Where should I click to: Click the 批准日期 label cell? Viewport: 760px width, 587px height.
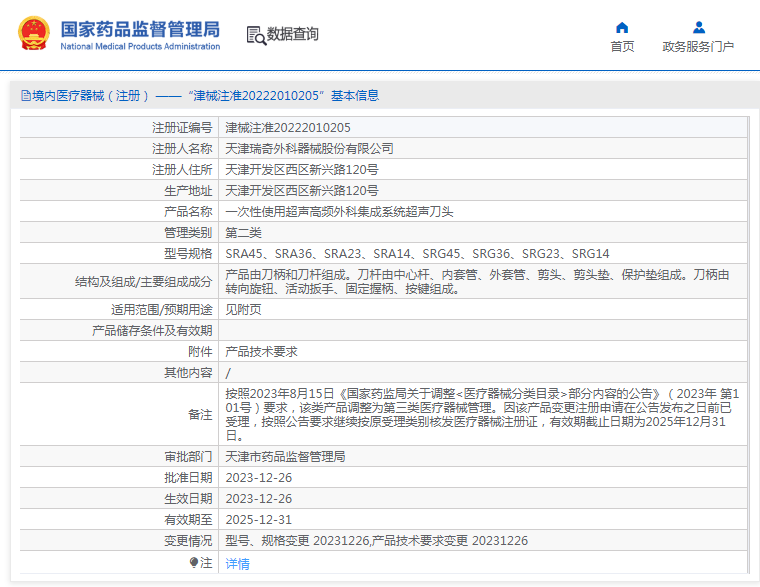[119, 477]
